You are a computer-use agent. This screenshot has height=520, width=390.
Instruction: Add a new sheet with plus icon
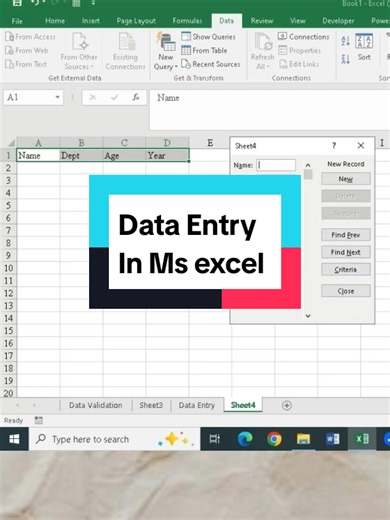click(x=287, y=406)
